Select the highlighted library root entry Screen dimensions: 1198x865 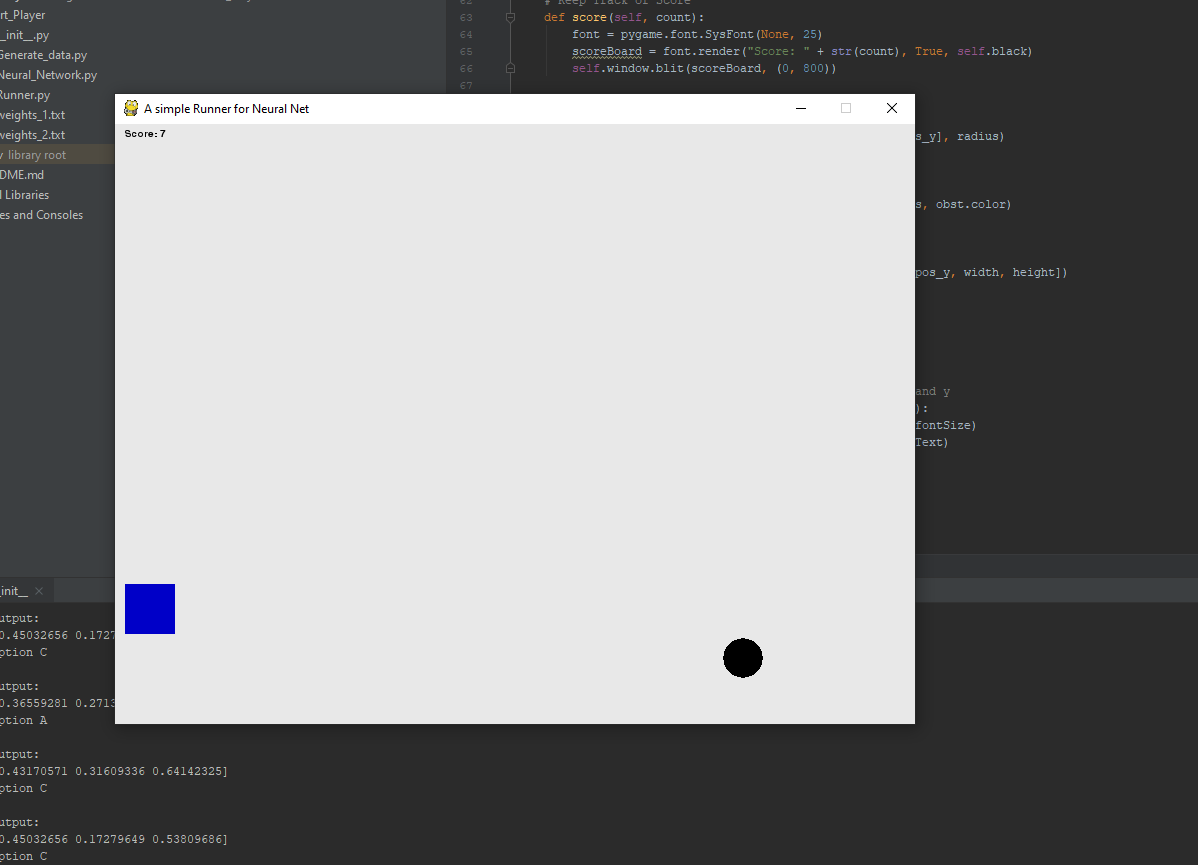(x=57, y=154)
